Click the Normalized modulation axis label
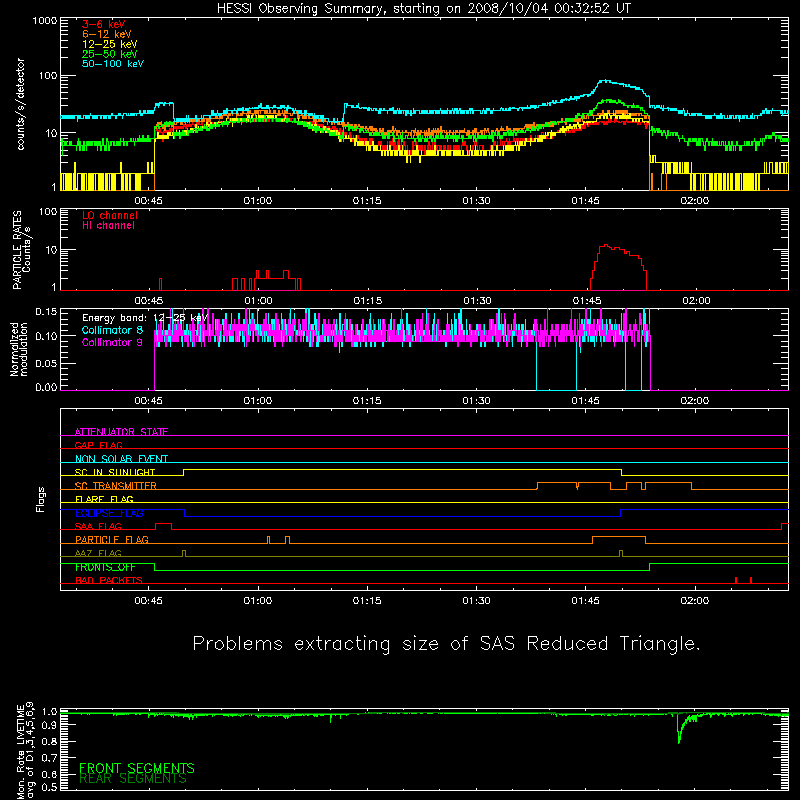Viewport: 800px width, 800px height. point(19,349)
